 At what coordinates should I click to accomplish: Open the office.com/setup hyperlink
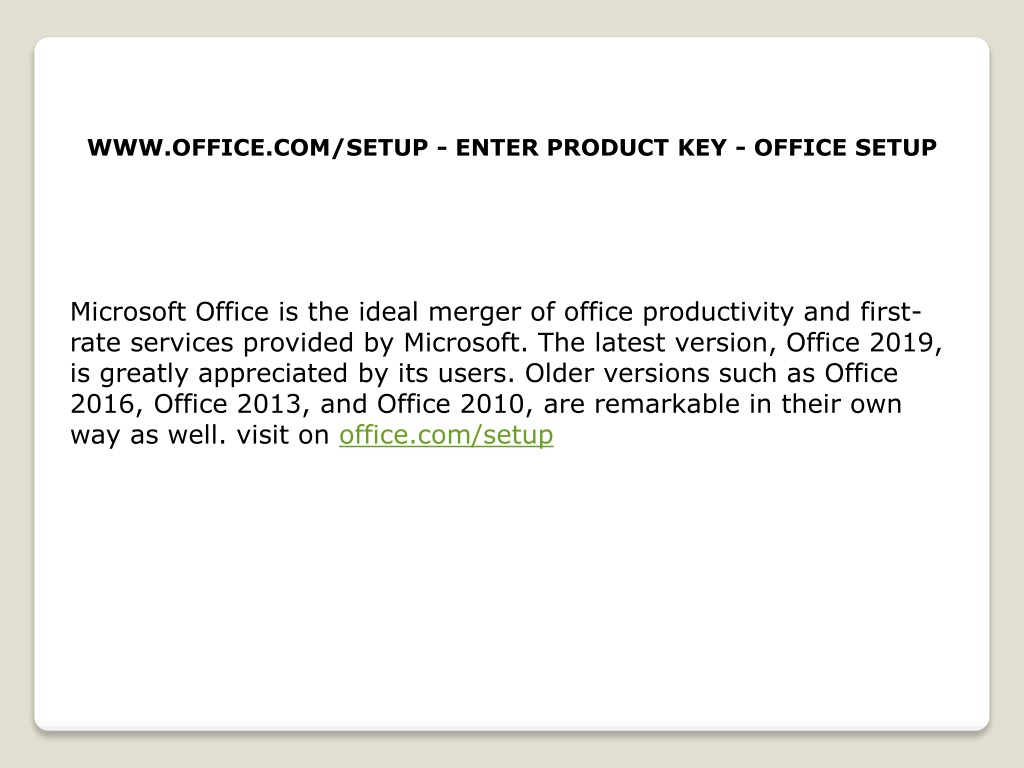click(446, 435)
